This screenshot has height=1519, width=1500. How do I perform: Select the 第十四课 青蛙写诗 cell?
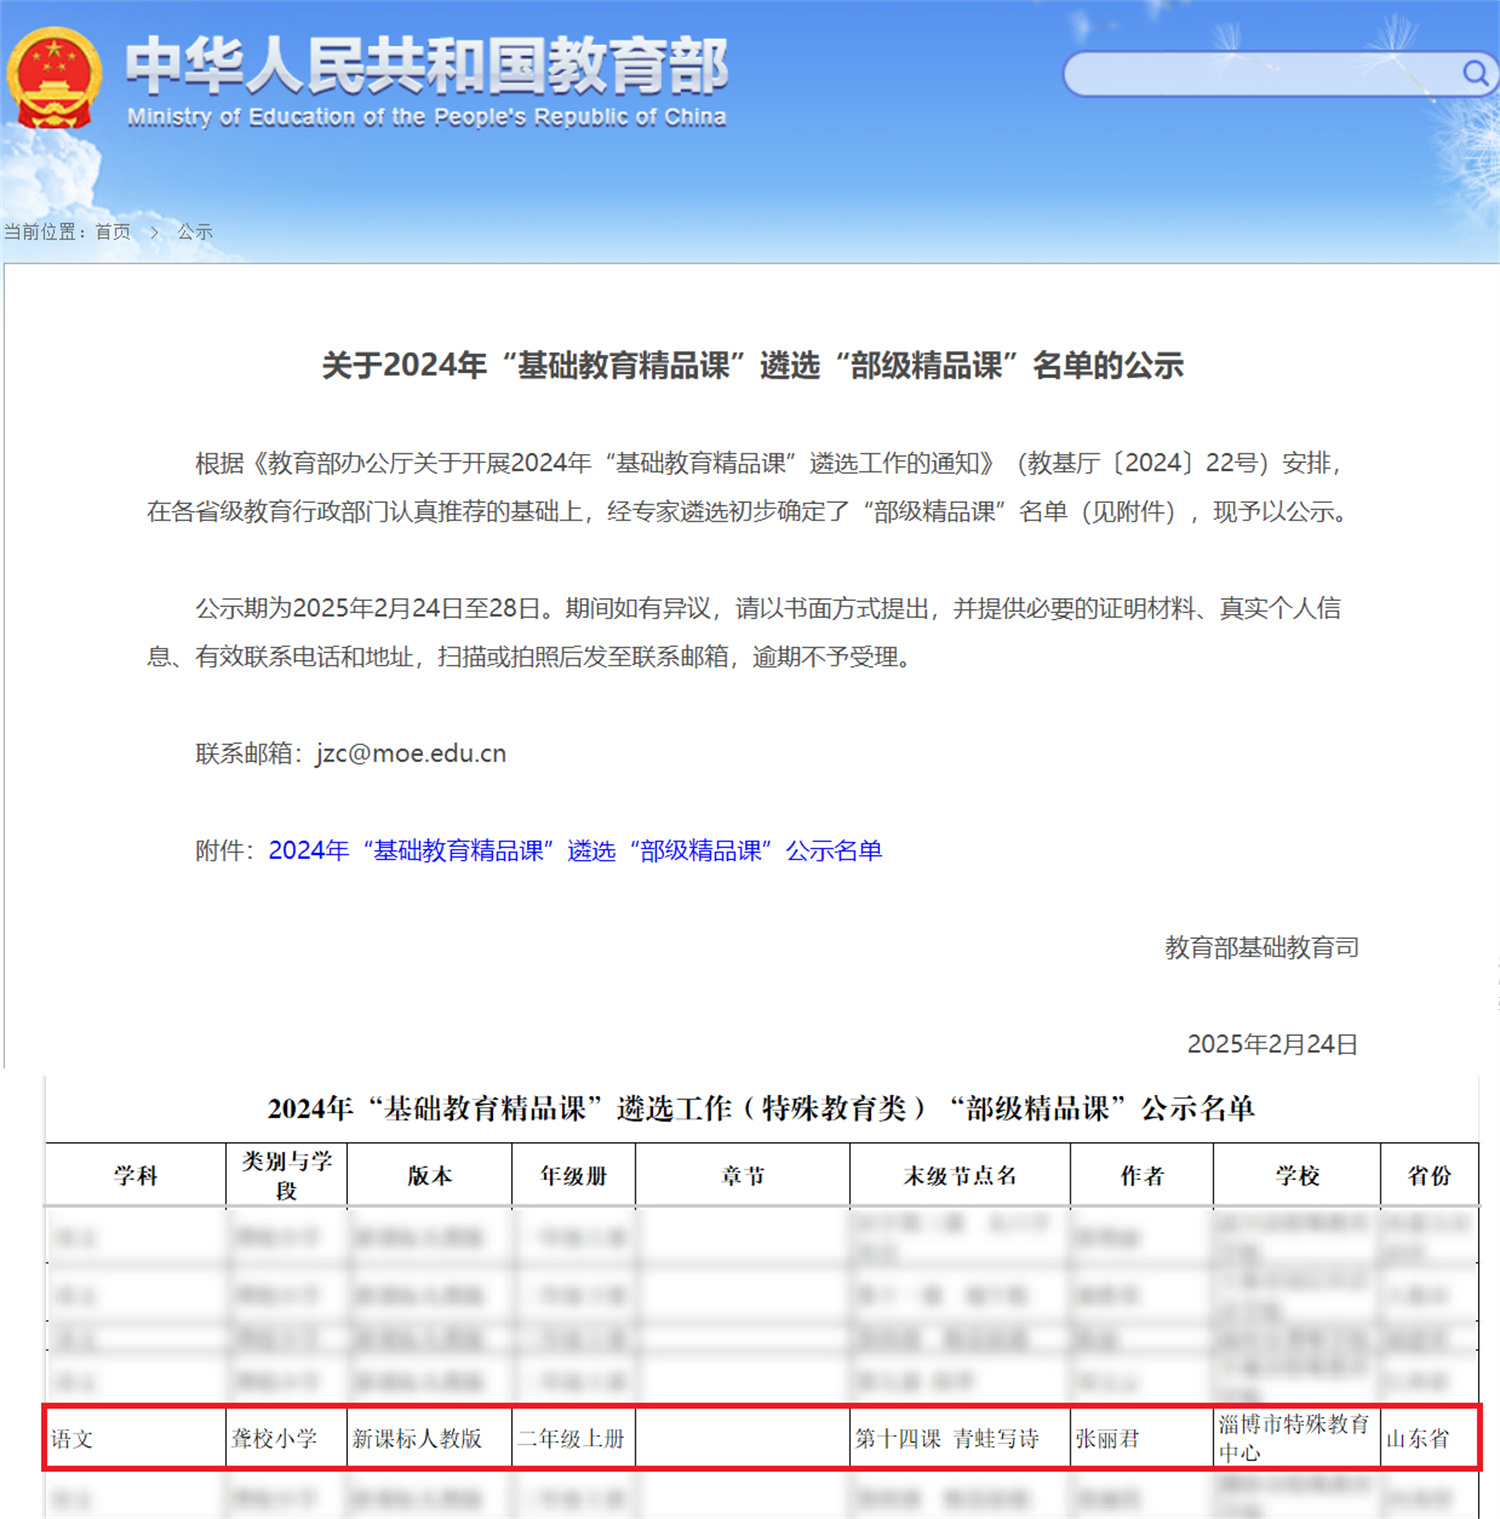click(x=947, y=1438)
